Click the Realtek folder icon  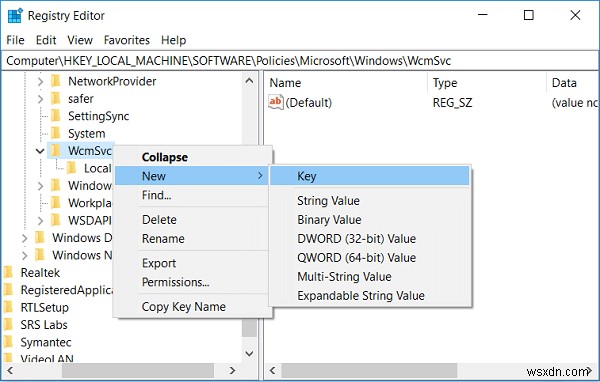[x=8, y=273]
